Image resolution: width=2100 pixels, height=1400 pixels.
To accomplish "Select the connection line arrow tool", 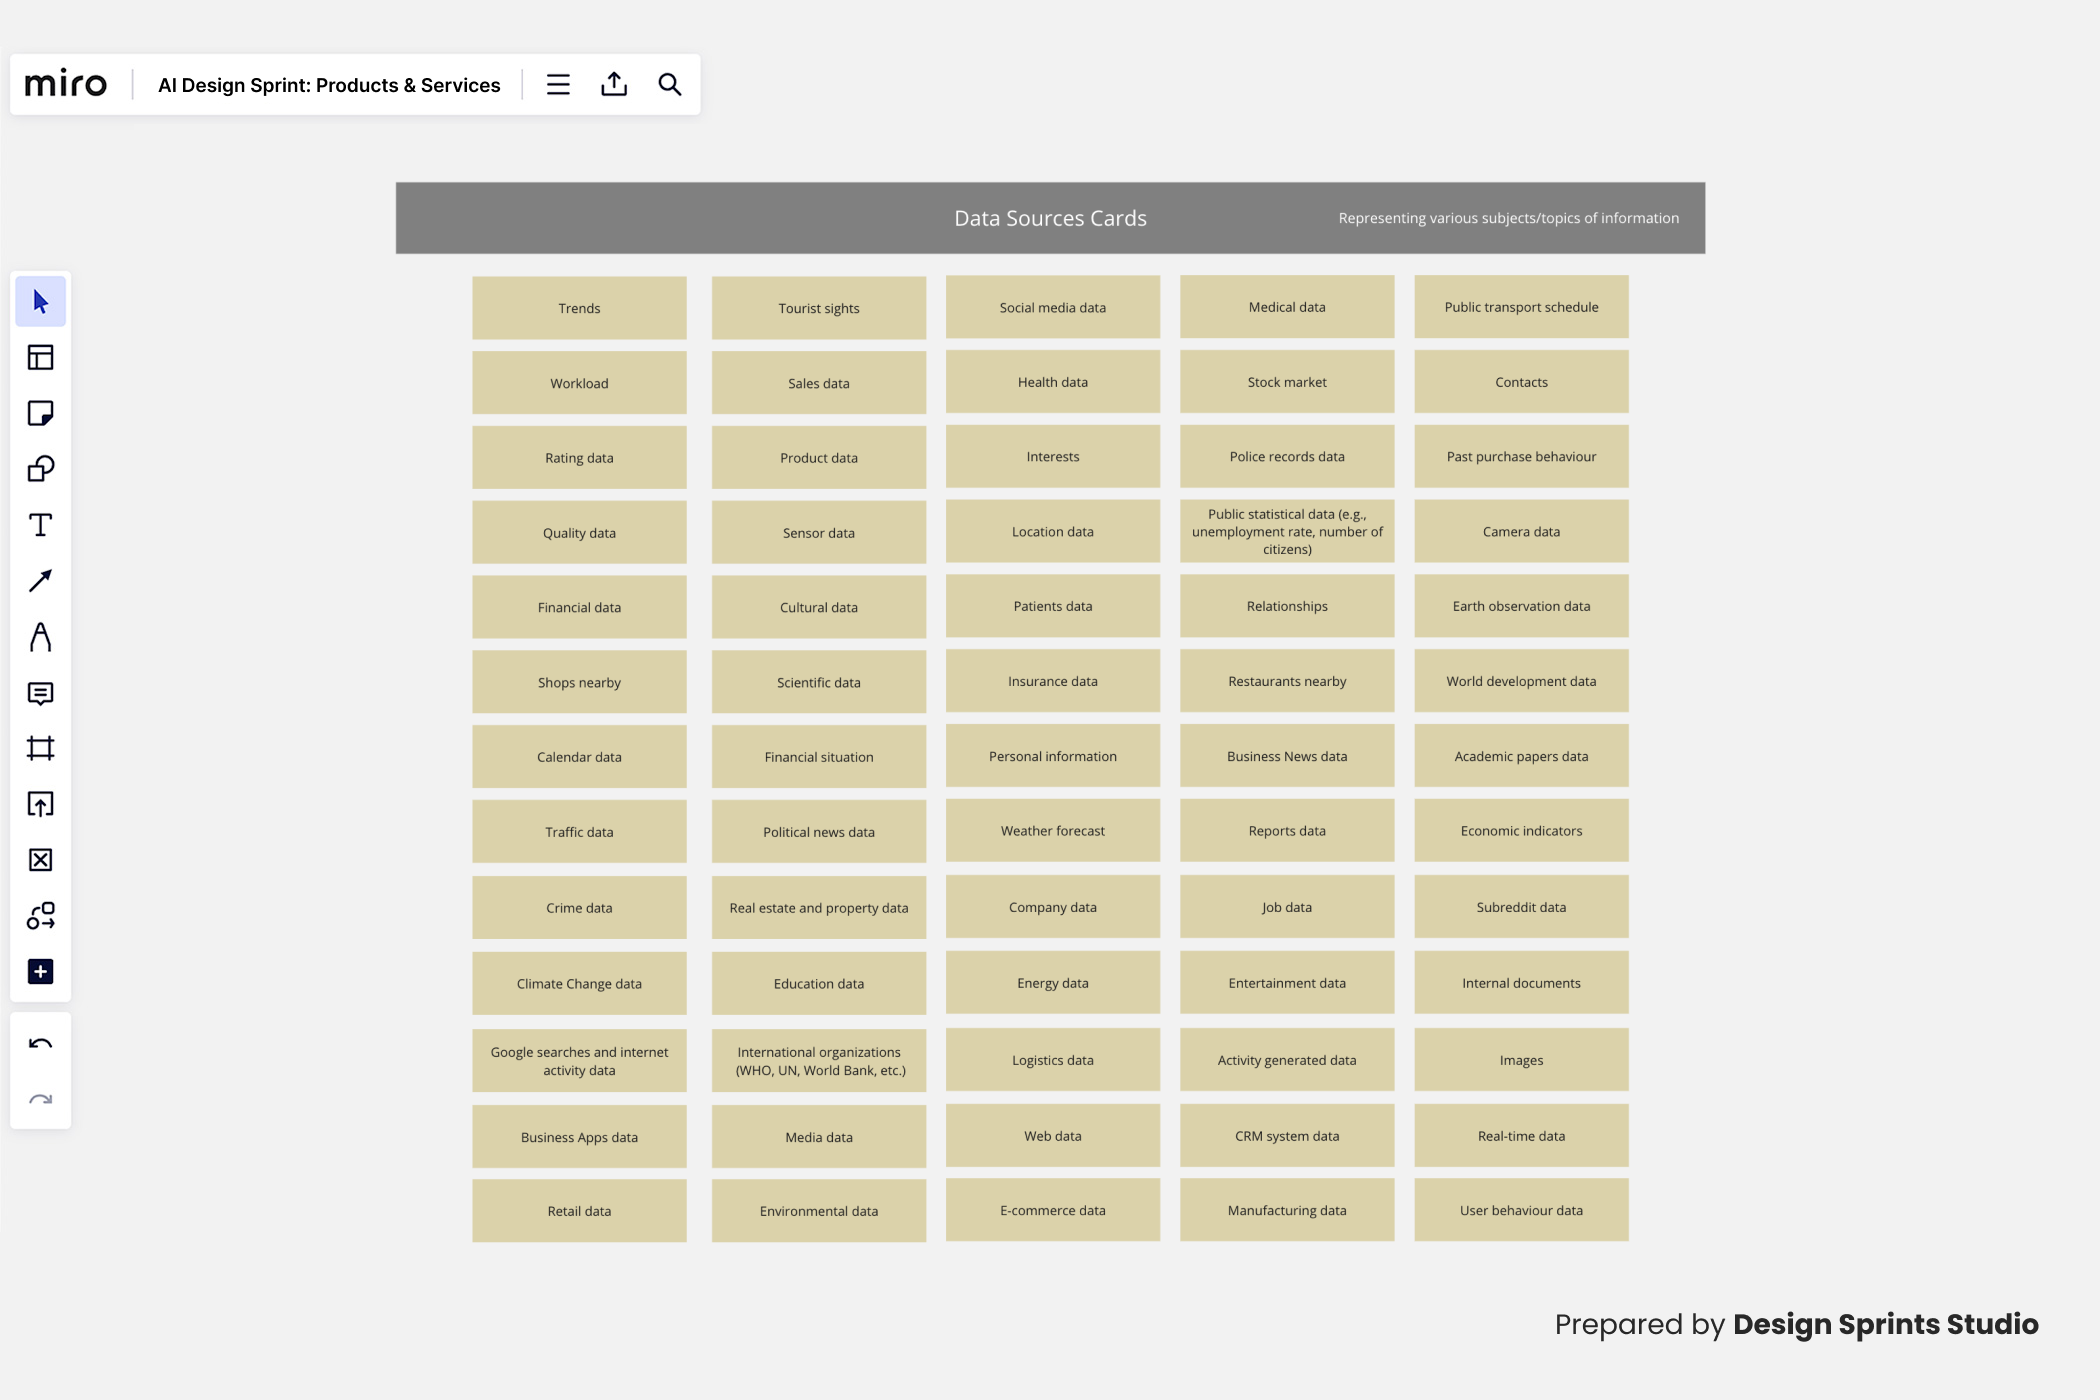I will click(x=40, y=581).
